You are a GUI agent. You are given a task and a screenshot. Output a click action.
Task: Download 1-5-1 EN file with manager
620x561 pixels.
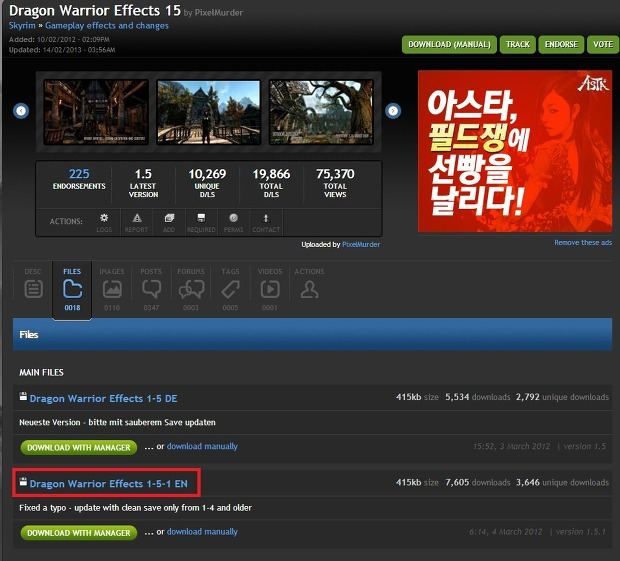(x=79, y=533)
